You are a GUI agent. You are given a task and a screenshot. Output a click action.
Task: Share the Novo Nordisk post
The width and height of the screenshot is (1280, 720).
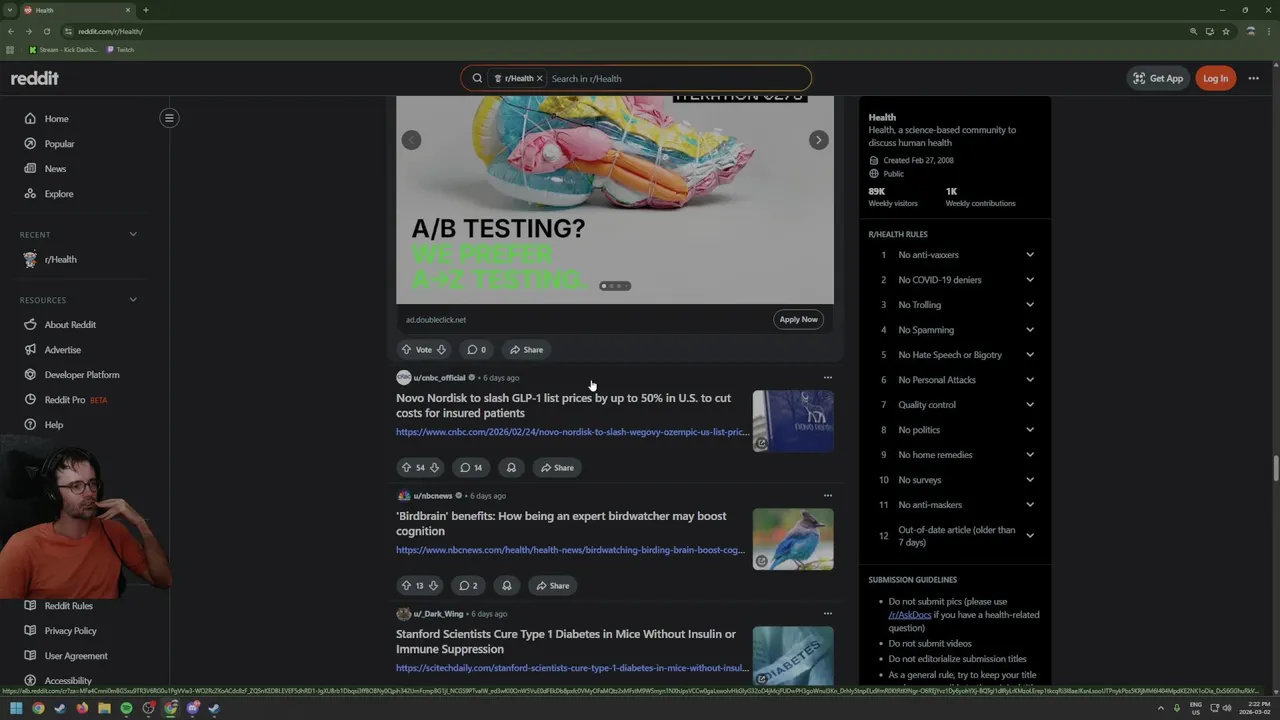pos(557,468)
